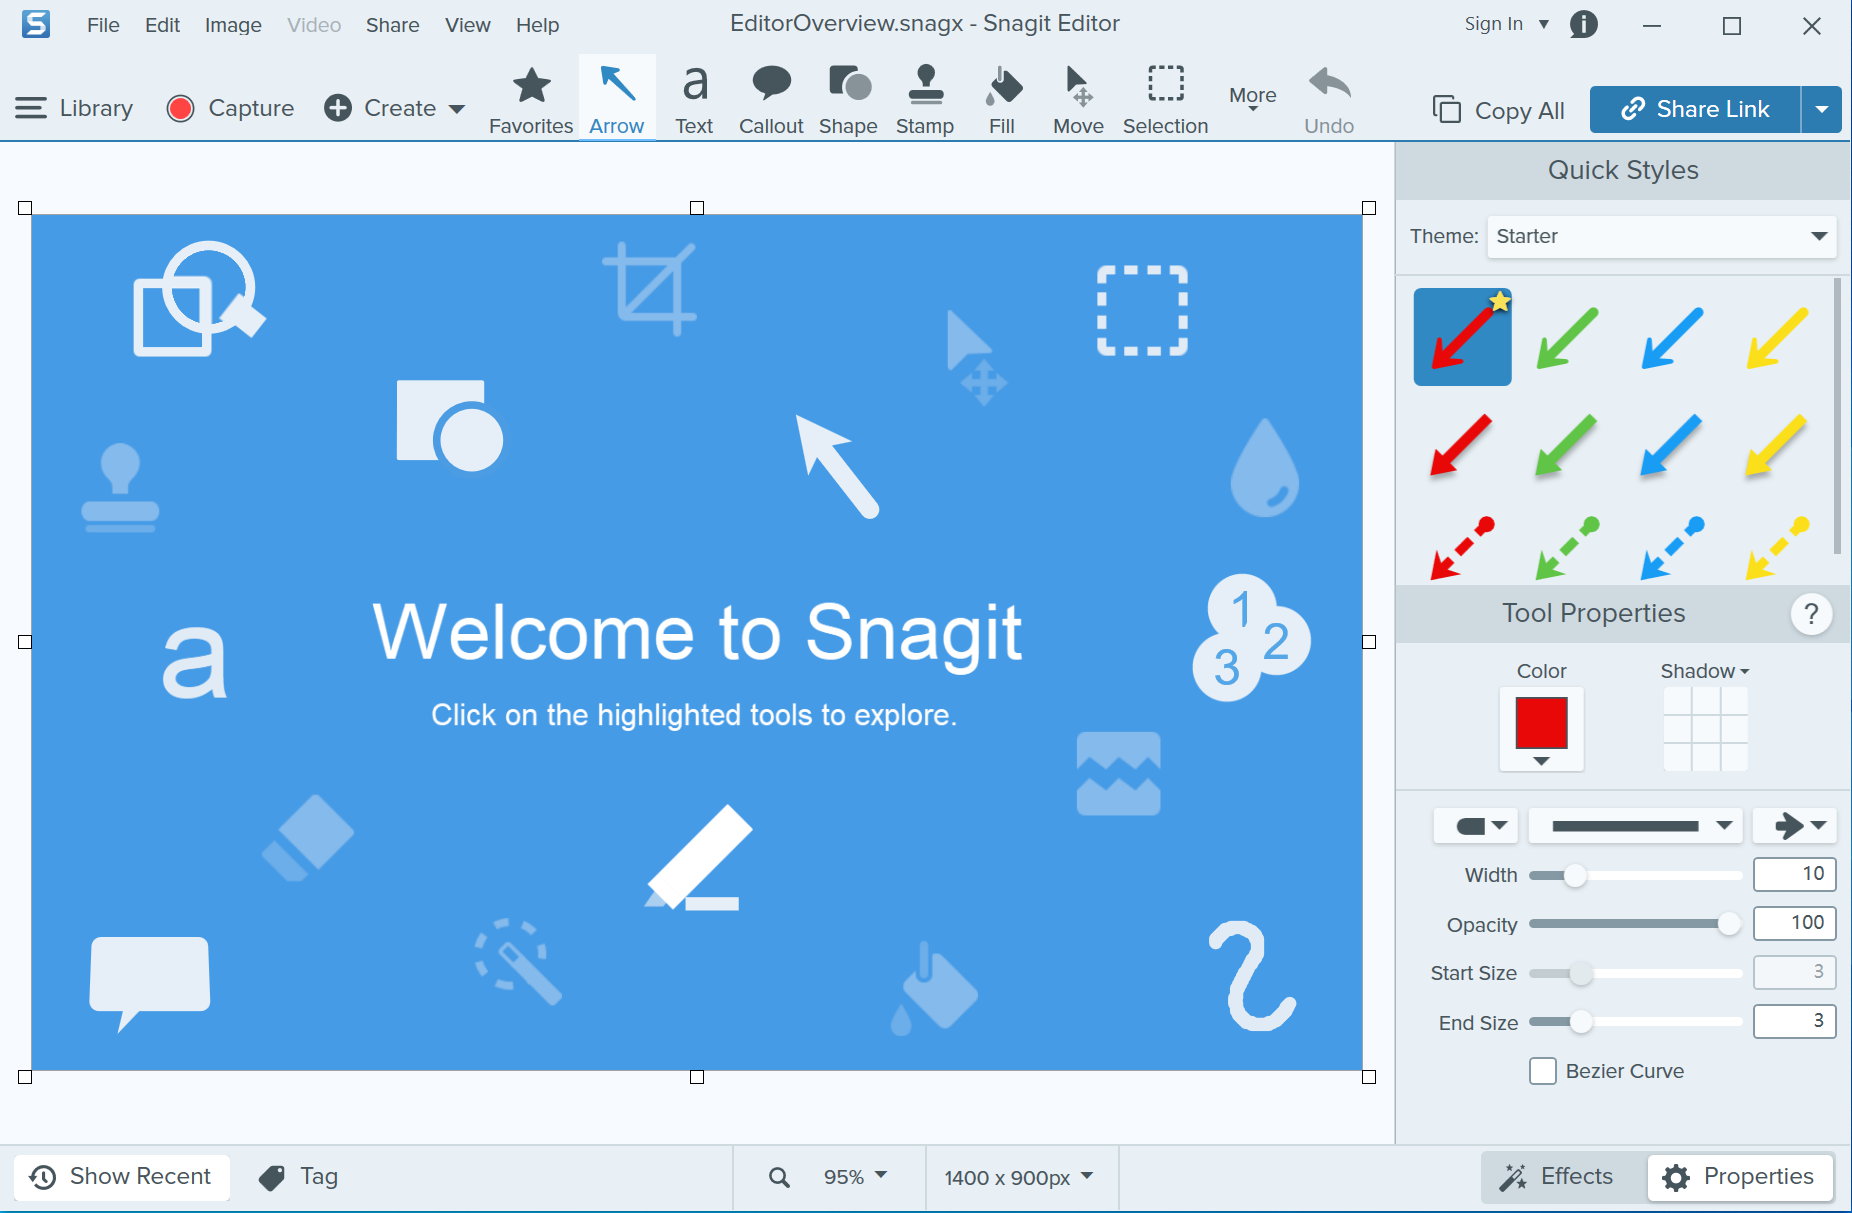1852x1213 pixels.
Task: Enable the Bezier Curve checkbox
Action: (1543, 1071)
